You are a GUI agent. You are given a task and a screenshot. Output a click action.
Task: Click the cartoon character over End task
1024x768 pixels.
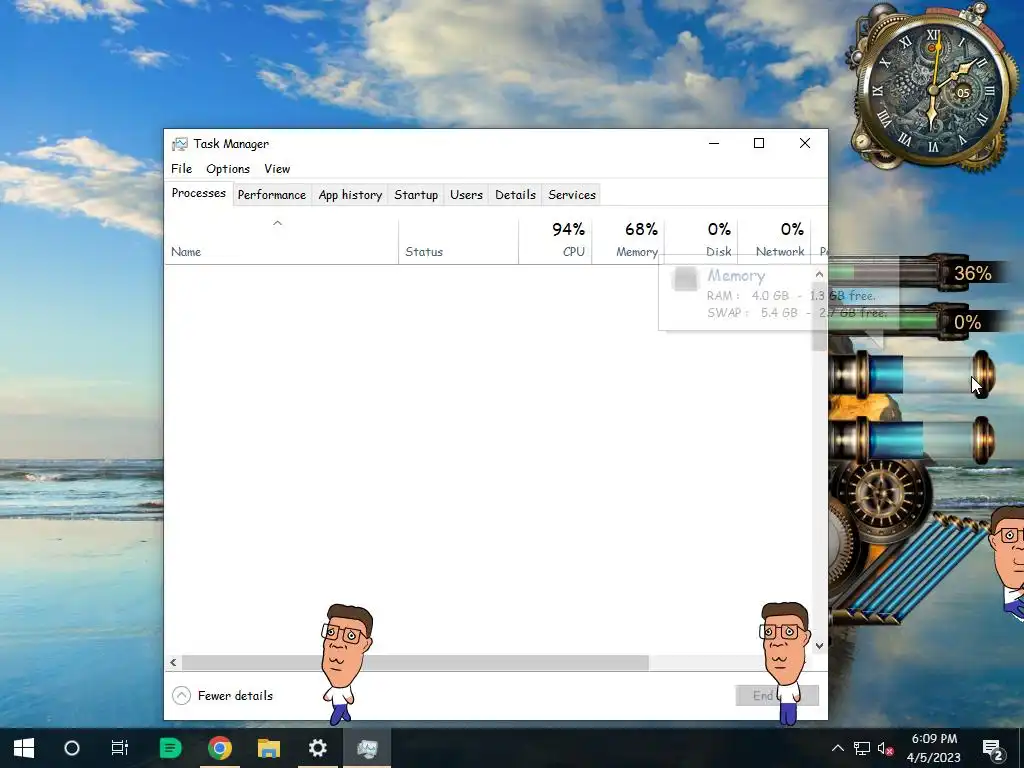785,663
